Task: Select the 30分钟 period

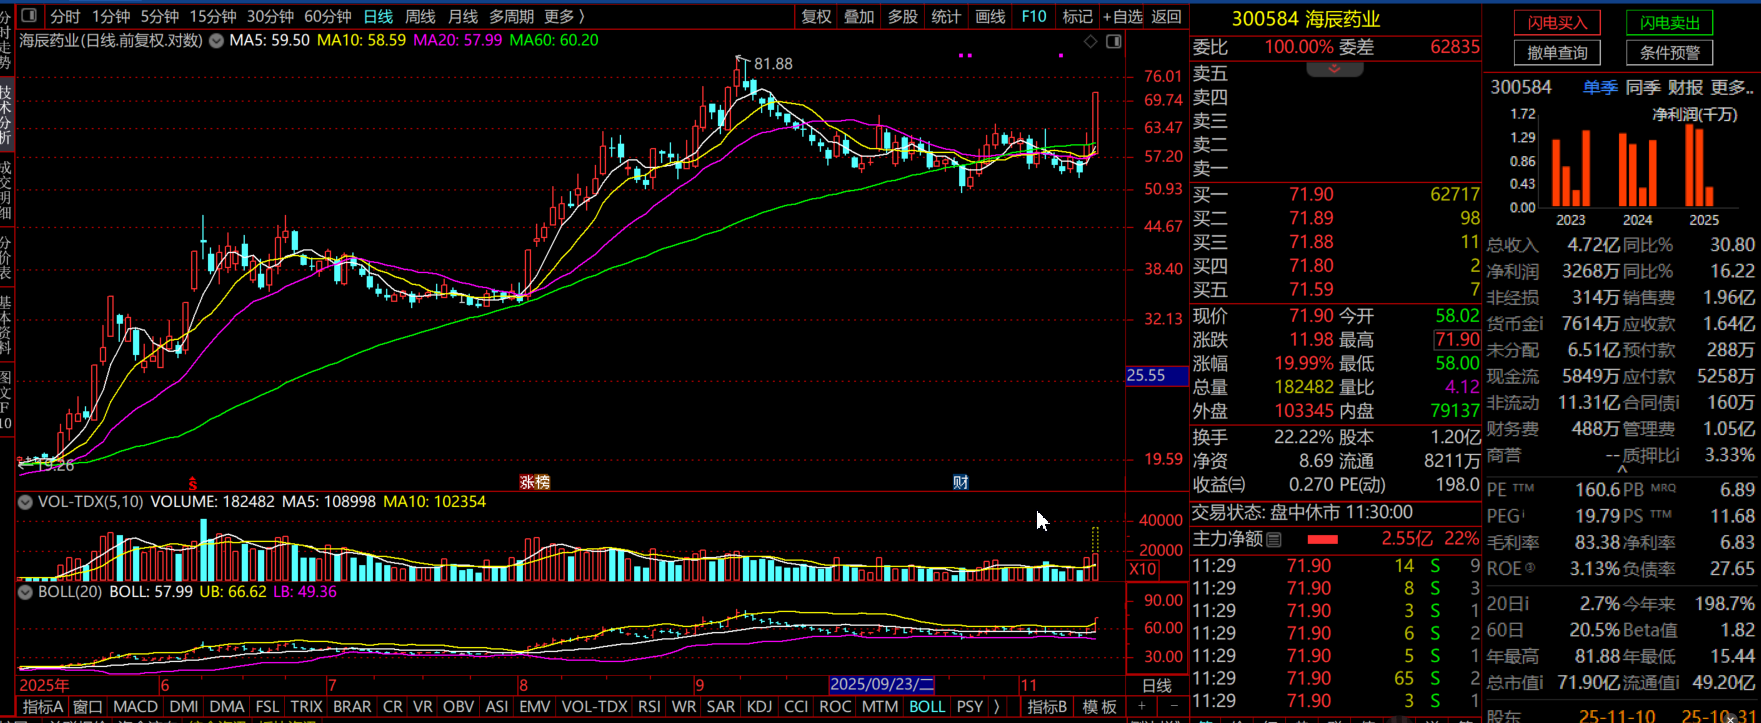Action: point(270,16)
